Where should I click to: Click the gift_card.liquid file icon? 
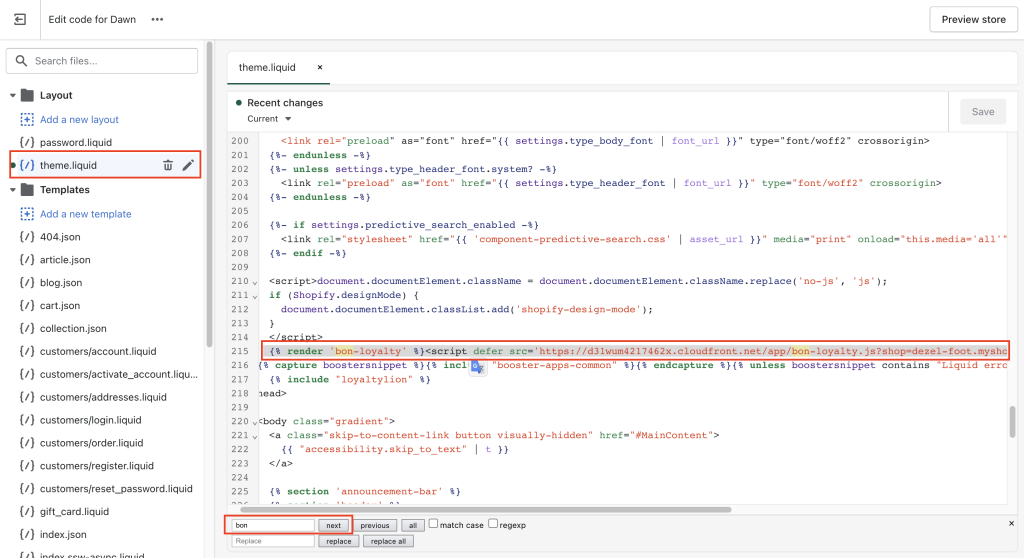(27, 511)
